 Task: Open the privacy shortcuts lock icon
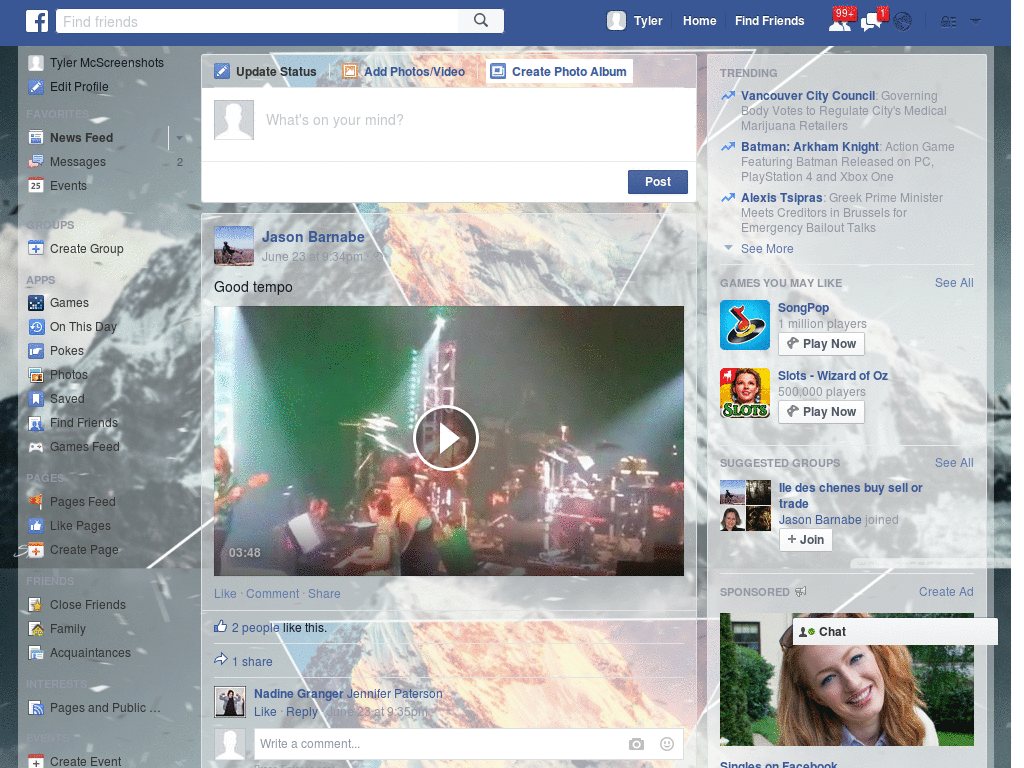[x=947, y=20]
